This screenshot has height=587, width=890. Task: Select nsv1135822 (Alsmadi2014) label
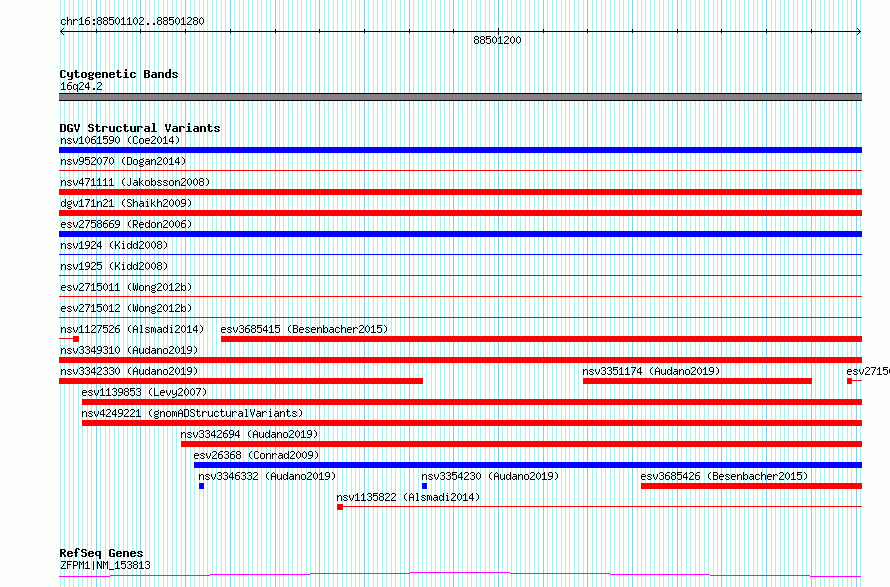click(408, 497)
